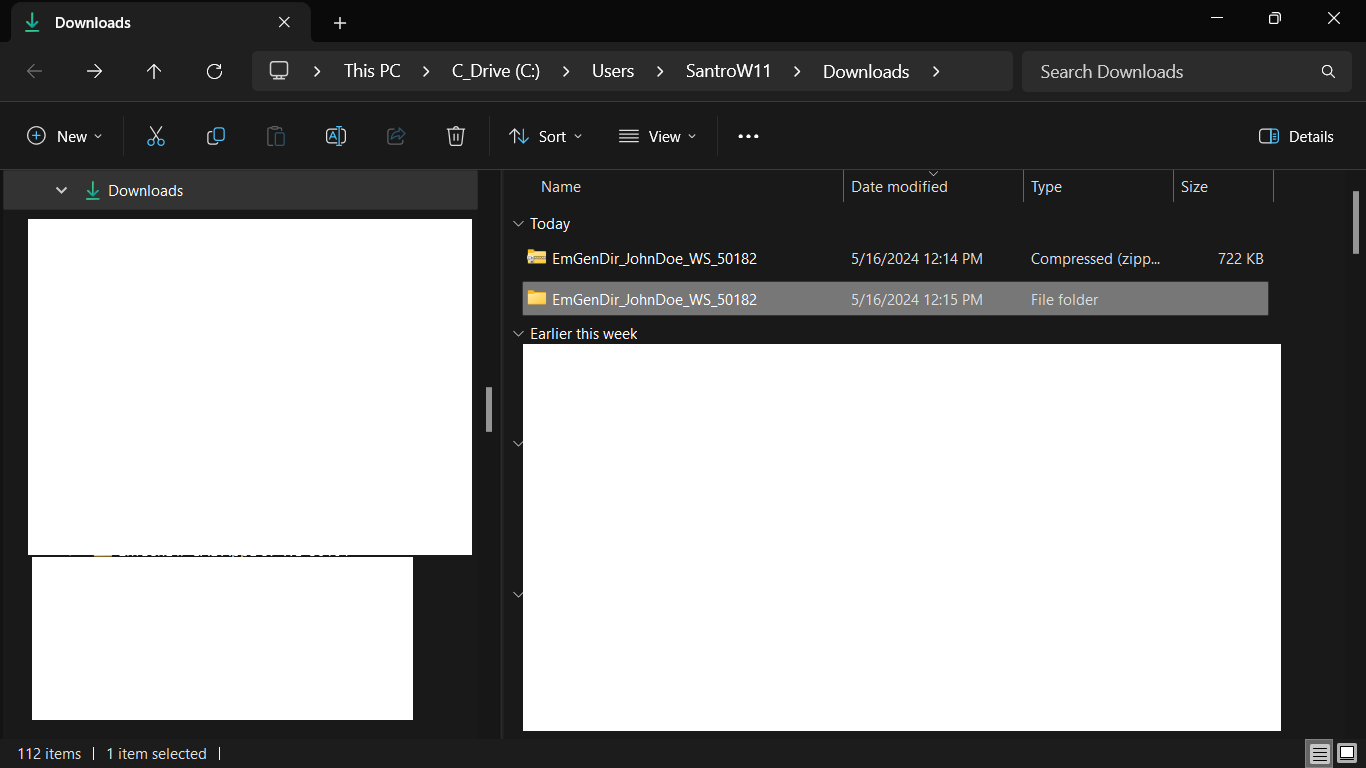Expand chevron after This PC in path

coord(427,71)
